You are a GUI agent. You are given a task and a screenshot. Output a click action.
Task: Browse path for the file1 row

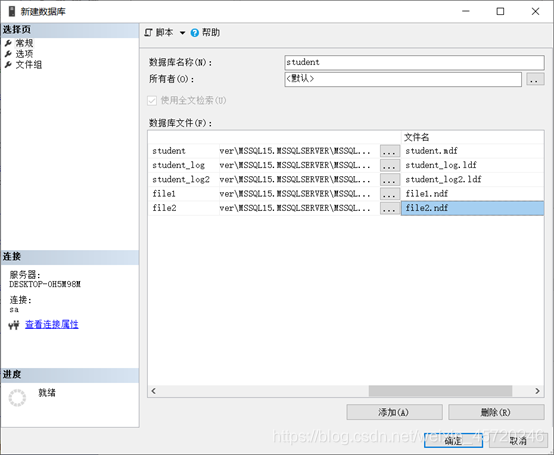390,194
